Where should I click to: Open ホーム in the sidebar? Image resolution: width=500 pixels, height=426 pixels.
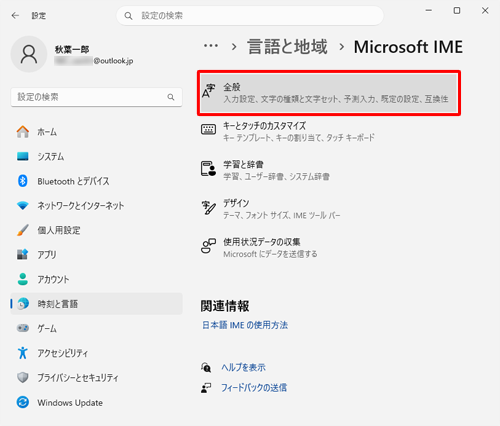(97, 132)
